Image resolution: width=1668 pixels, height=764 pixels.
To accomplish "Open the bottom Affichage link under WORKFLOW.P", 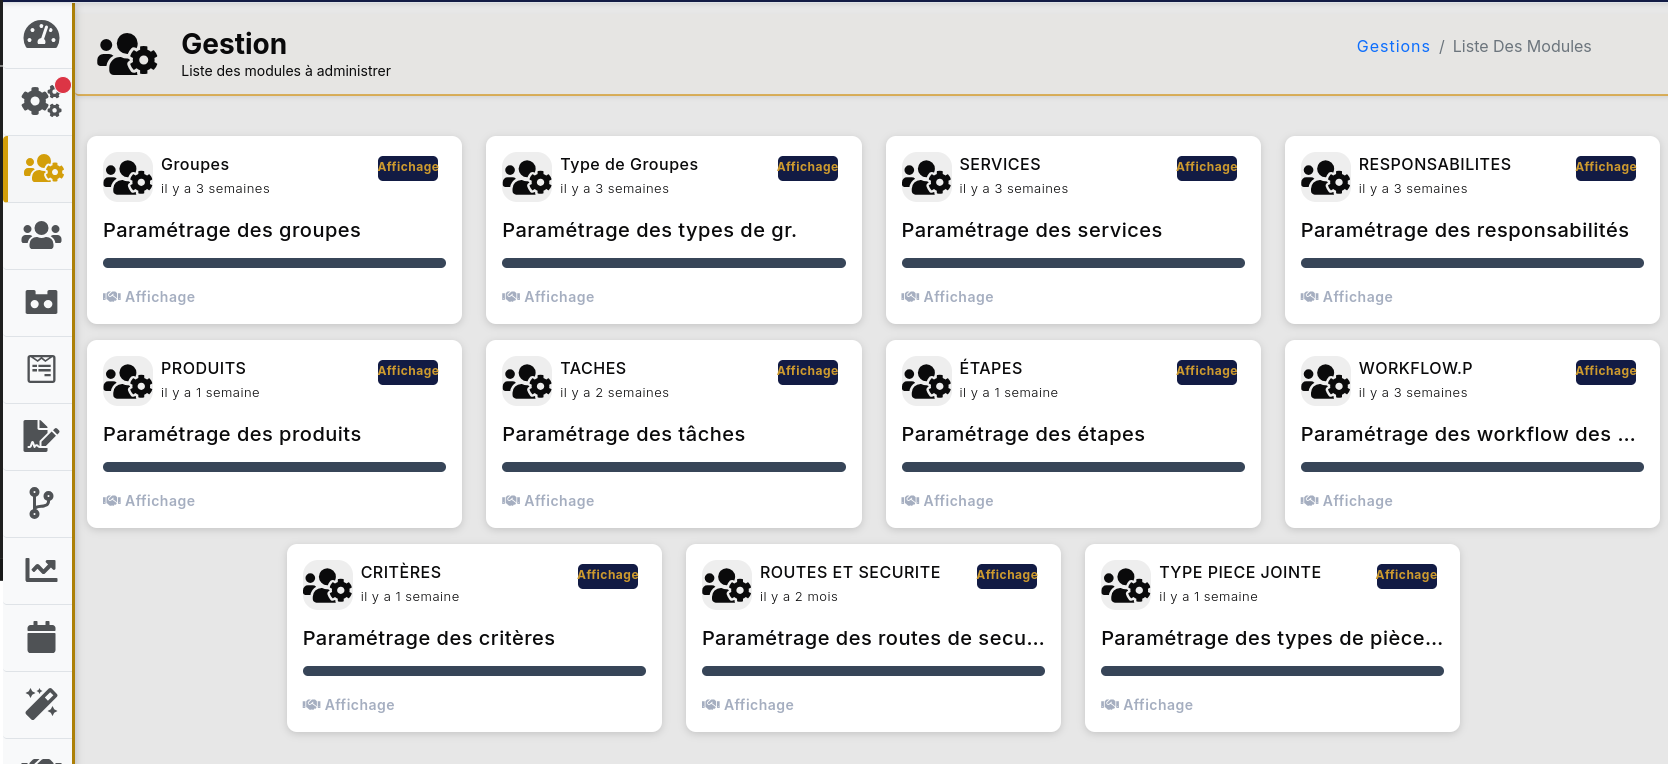I will 1347,501.
